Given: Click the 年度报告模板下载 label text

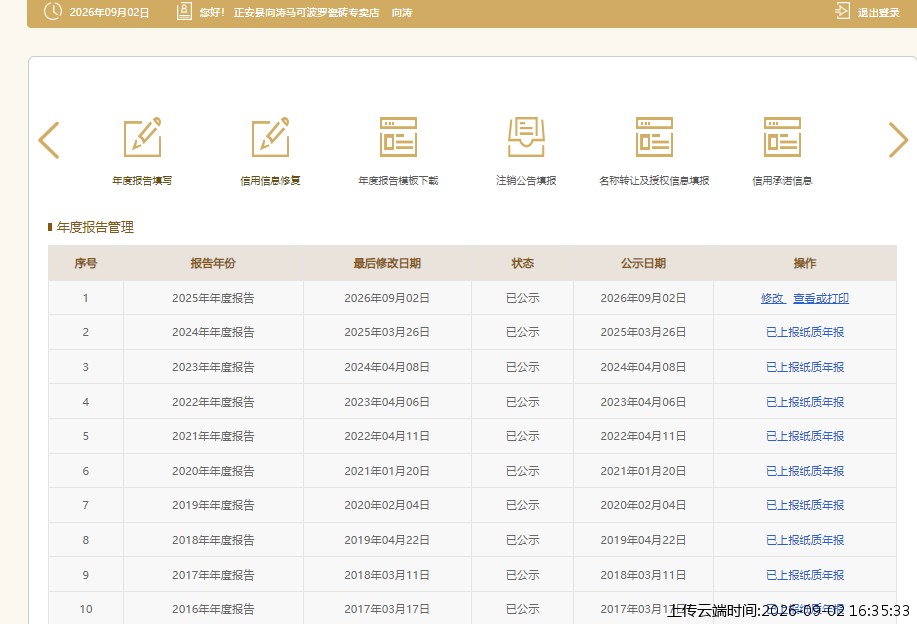Looking at the screenshot, I should pos(398,181).
